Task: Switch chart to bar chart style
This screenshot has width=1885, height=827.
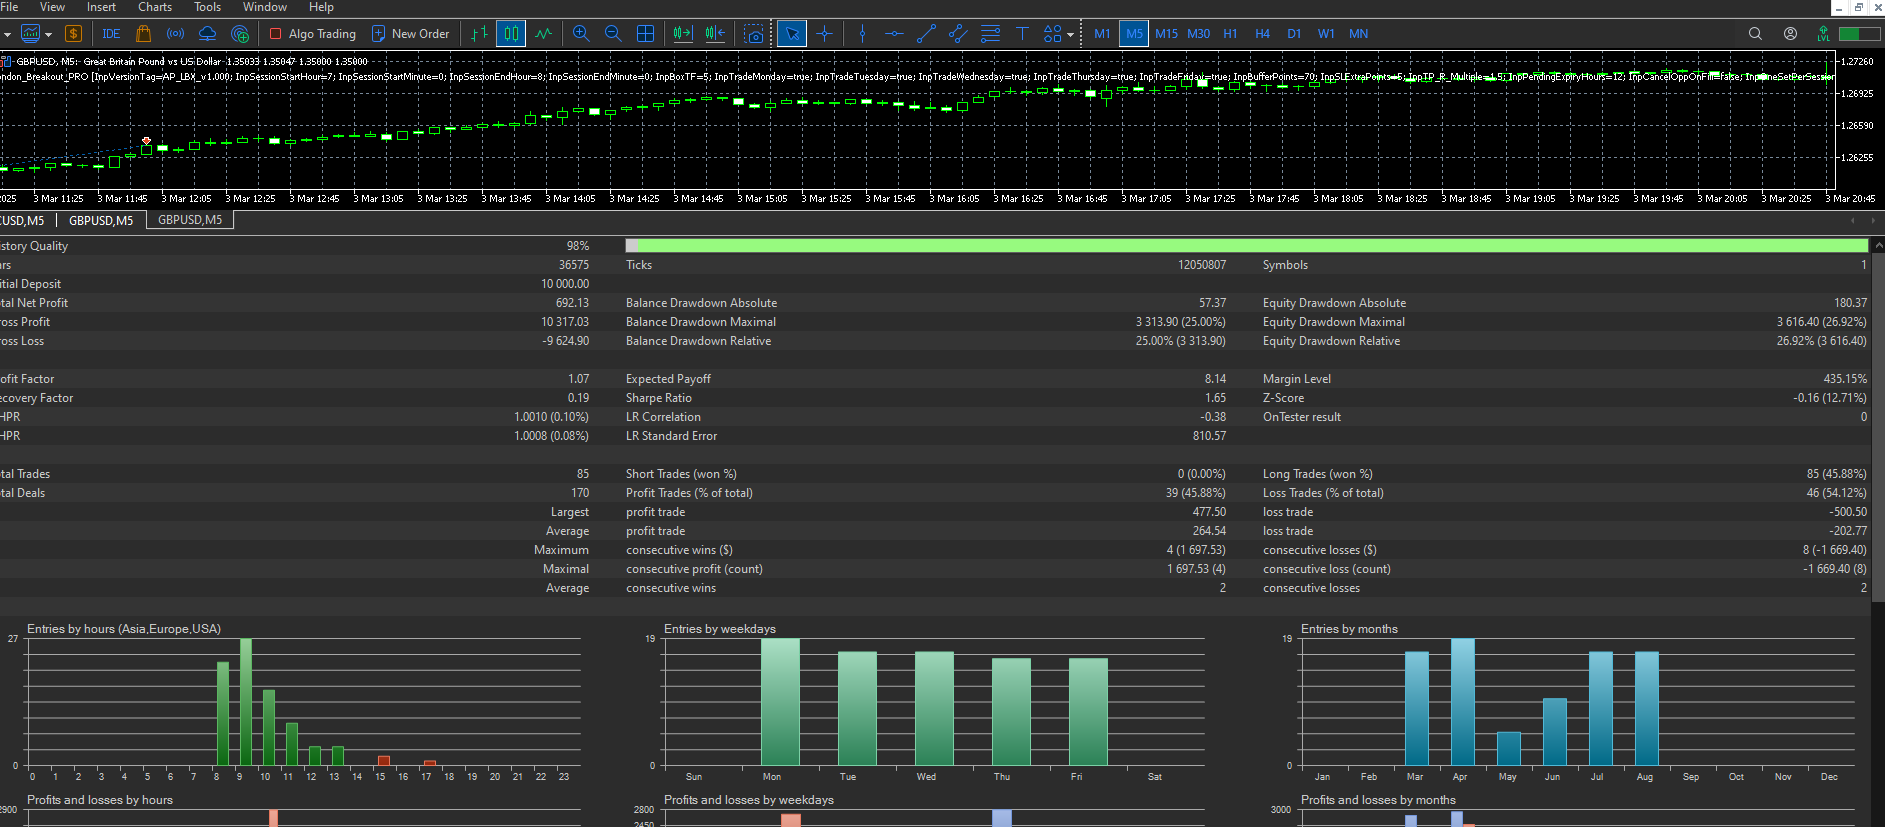Action: pos(479,34)
